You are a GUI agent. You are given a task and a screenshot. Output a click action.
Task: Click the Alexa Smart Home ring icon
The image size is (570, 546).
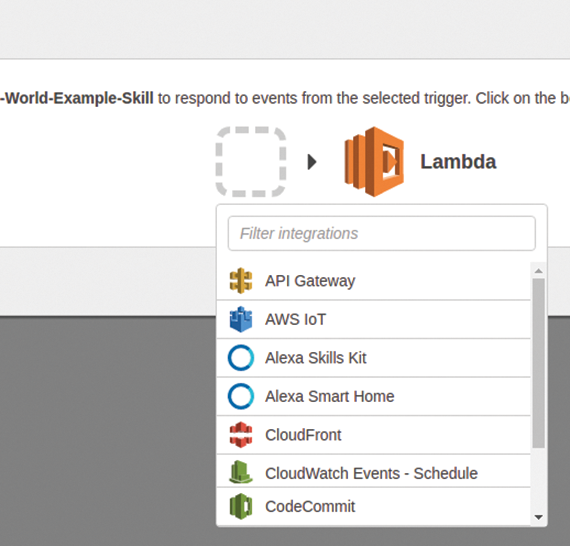tap(241, 396)
